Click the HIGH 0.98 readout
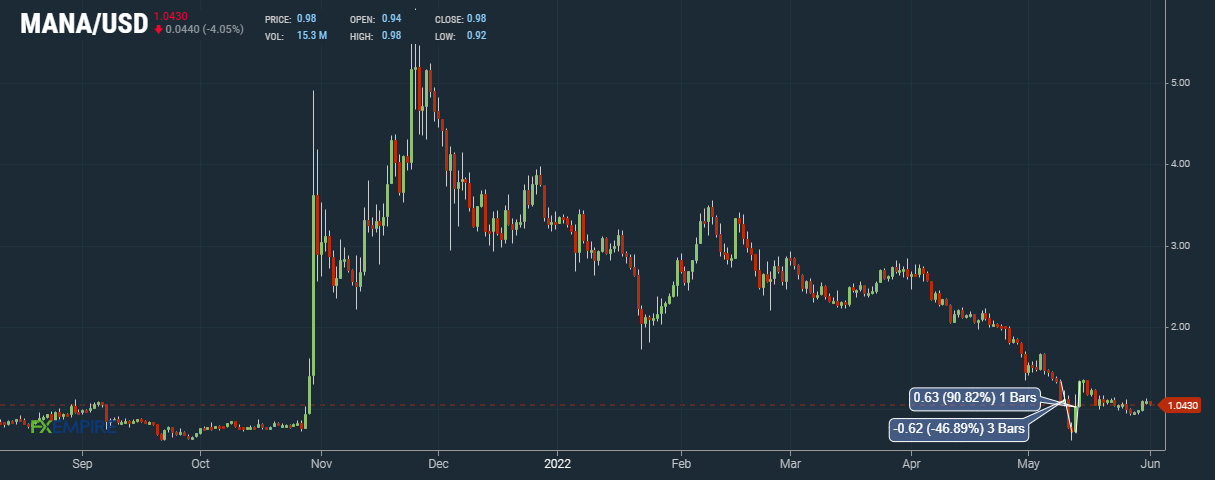This screenshot has height=480, width=1215. pyautogui.click(x=376, y=36)
